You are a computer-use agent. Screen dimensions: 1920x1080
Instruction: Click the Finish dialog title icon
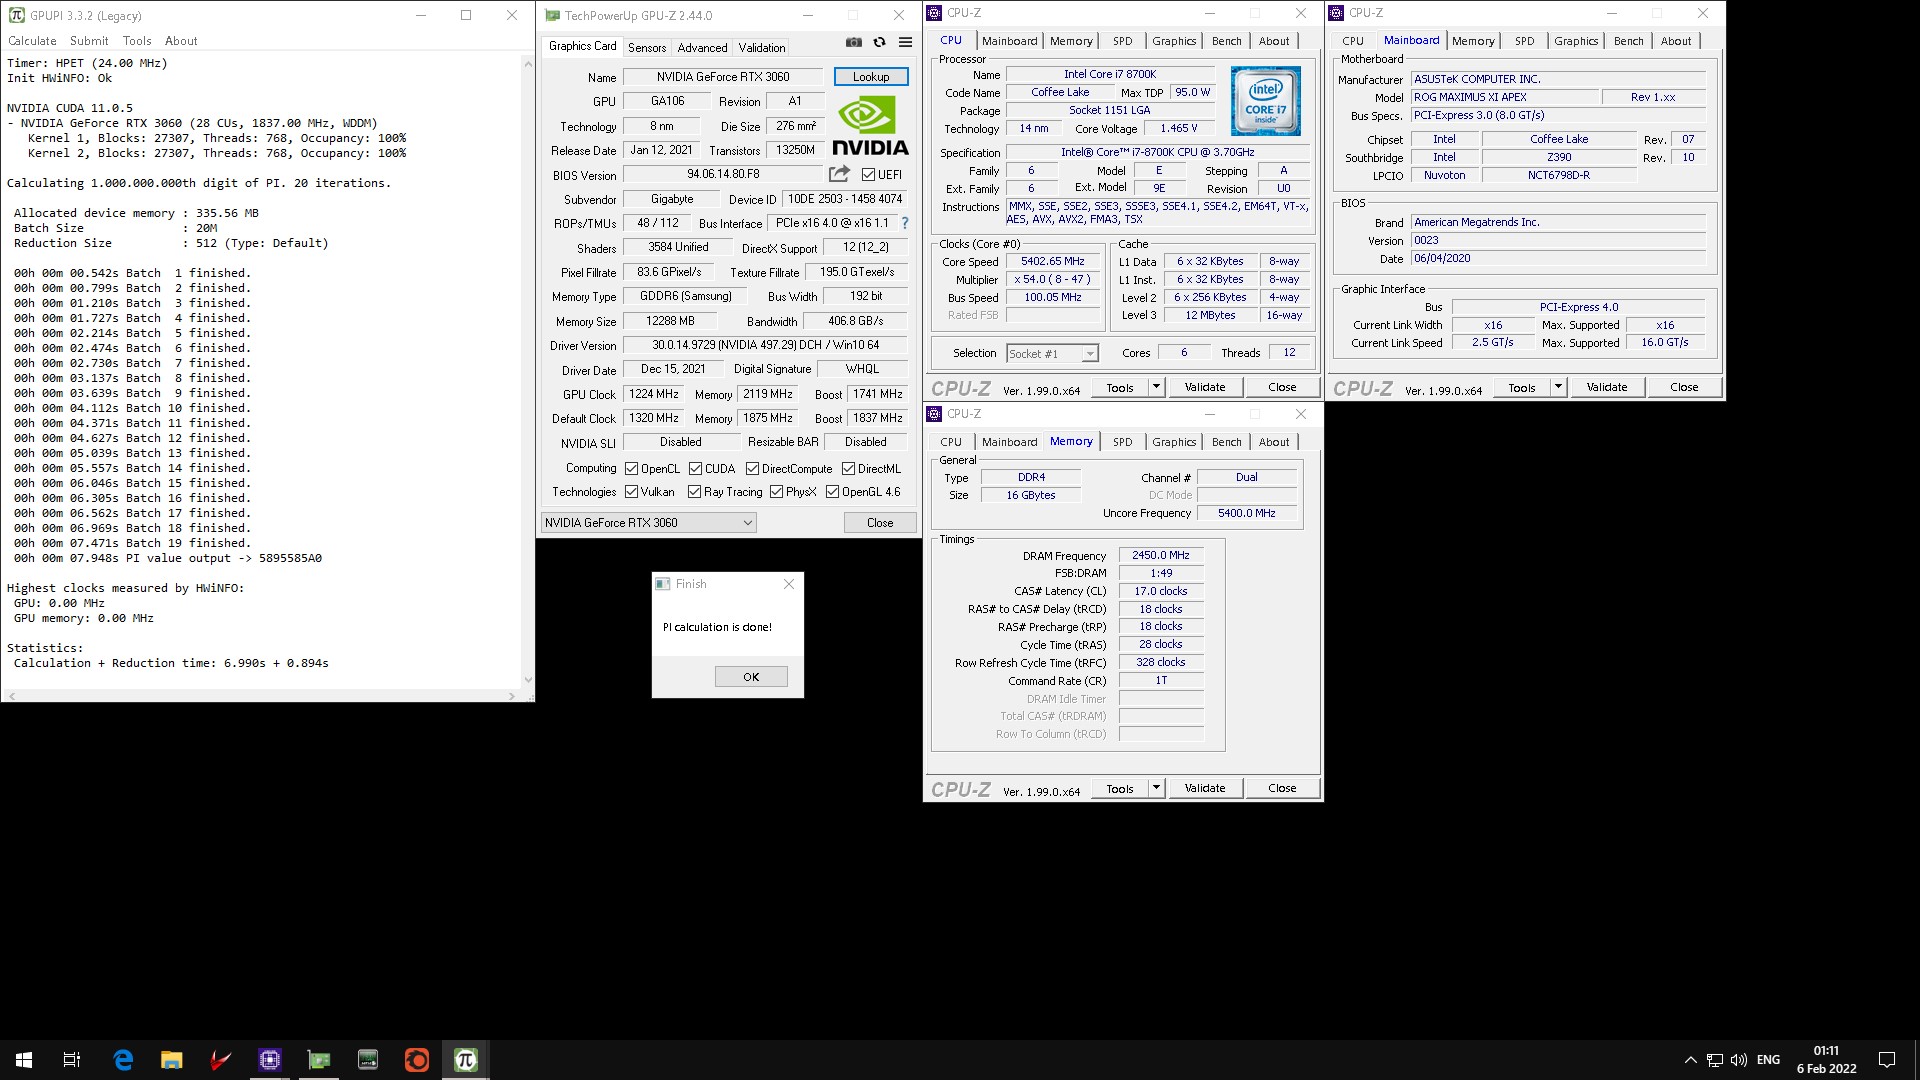point(662,584)
